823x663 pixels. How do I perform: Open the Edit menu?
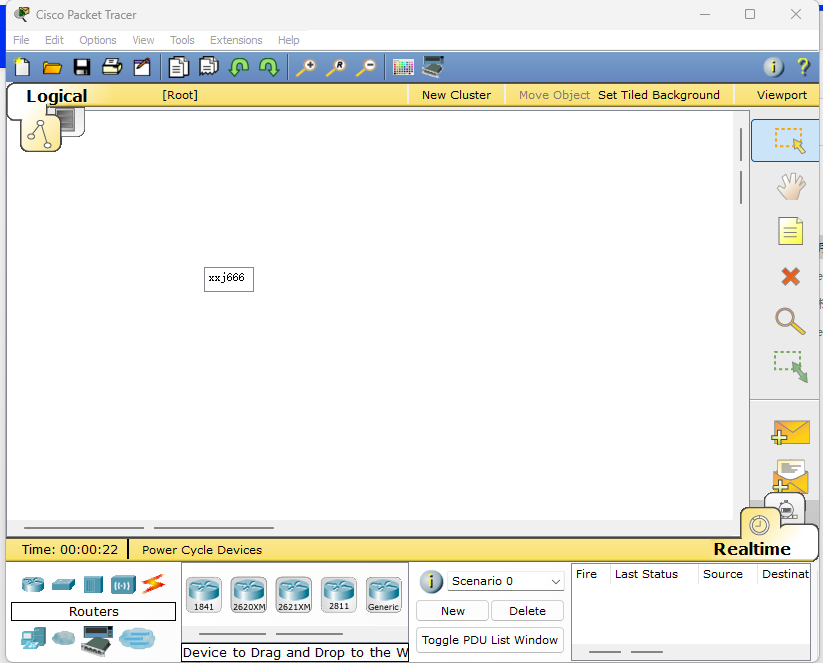click(x=54, y=40)
